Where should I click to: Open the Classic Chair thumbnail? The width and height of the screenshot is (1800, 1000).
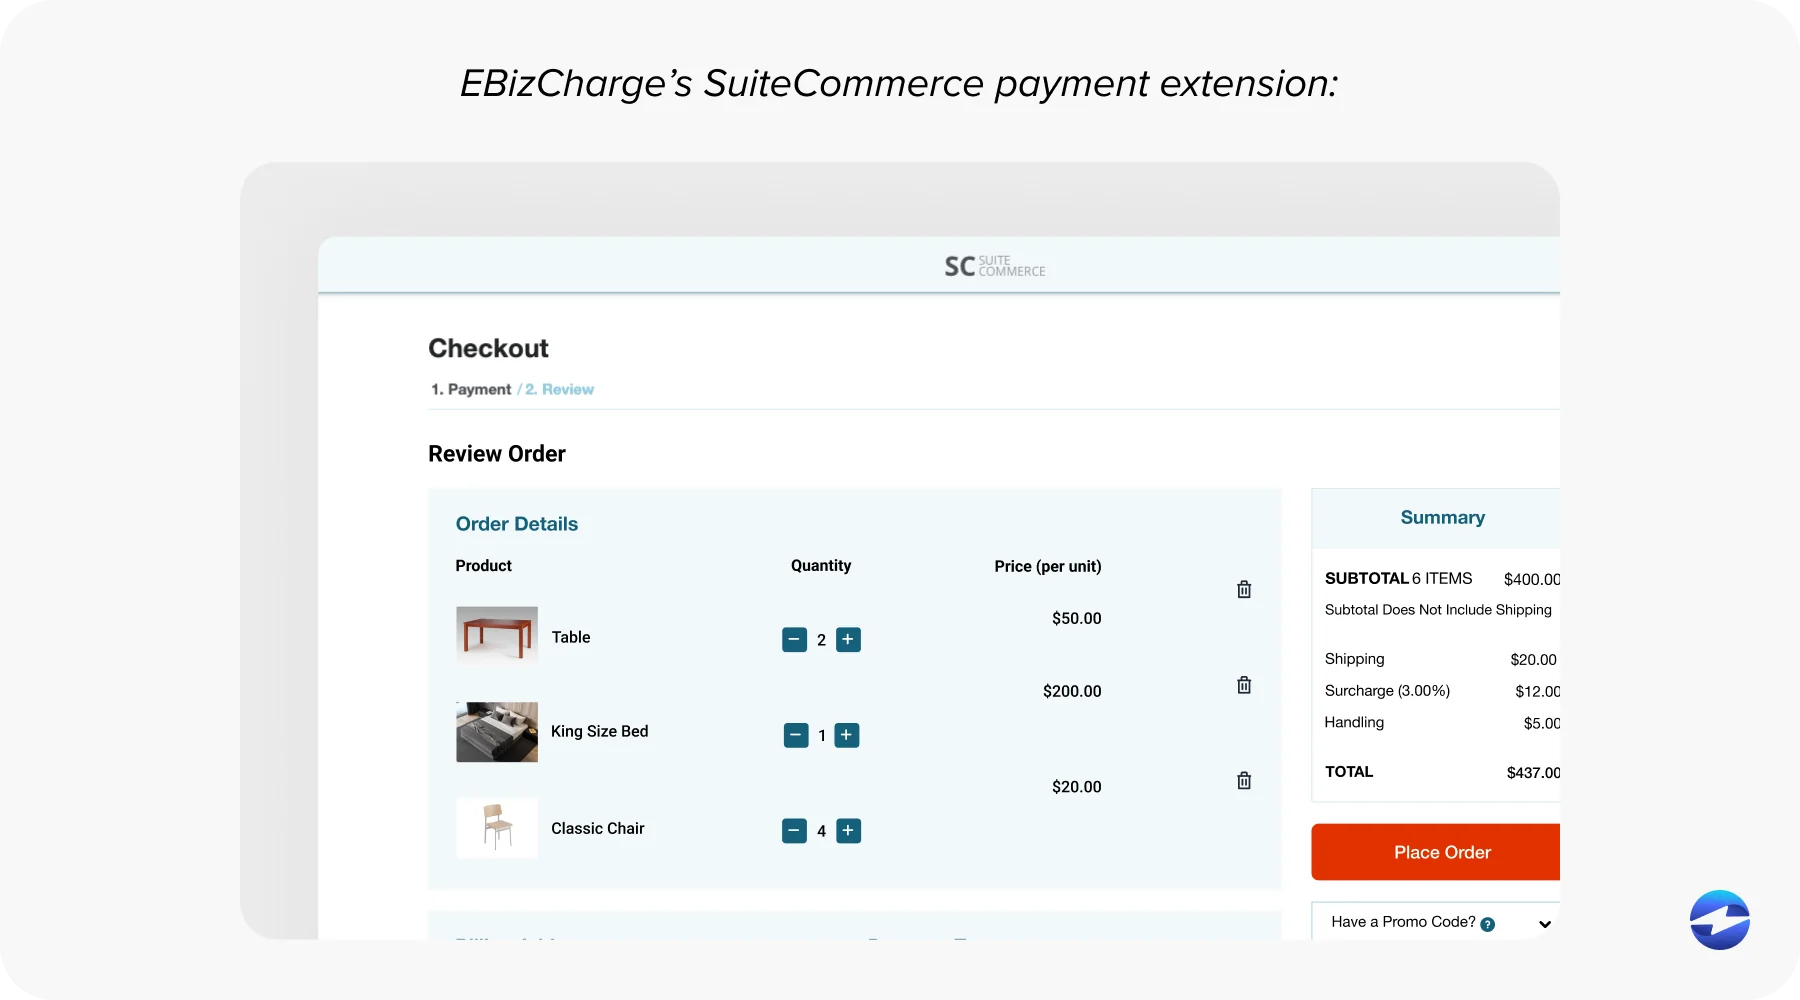(497, 828)
